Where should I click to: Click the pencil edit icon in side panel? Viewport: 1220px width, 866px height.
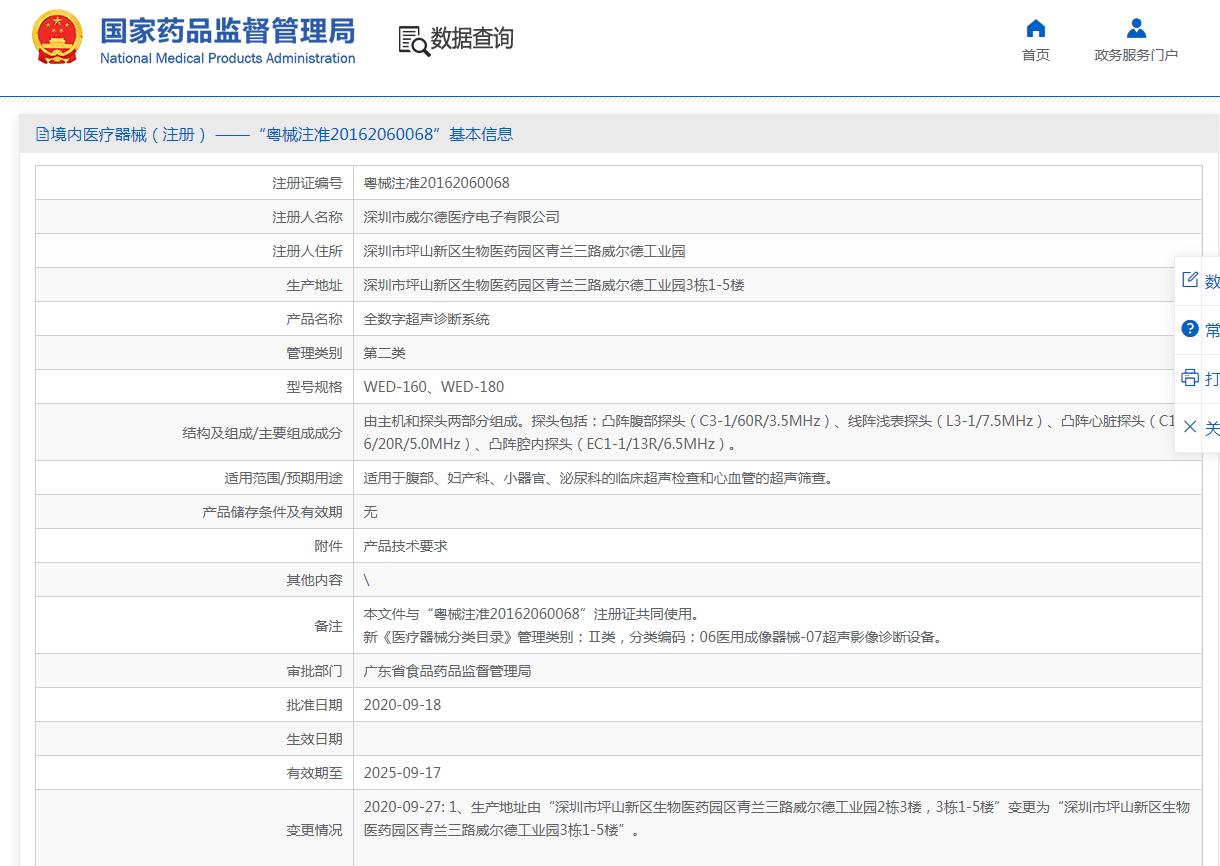tap(1190, 280)
